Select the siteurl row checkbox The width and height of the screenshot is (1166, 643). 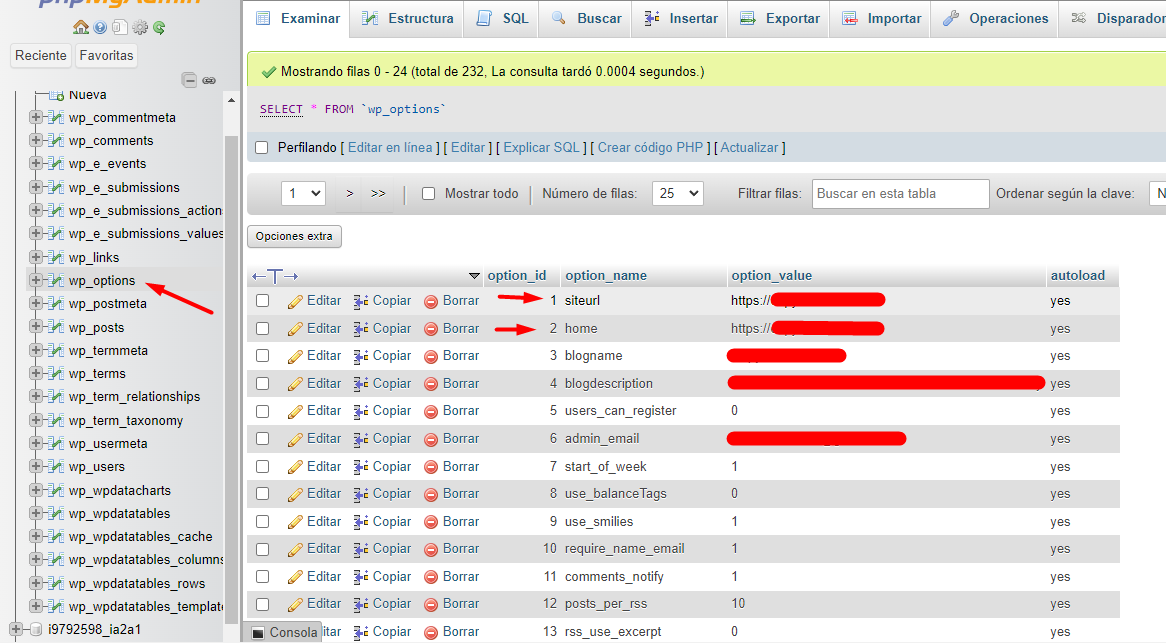point(262,300)
